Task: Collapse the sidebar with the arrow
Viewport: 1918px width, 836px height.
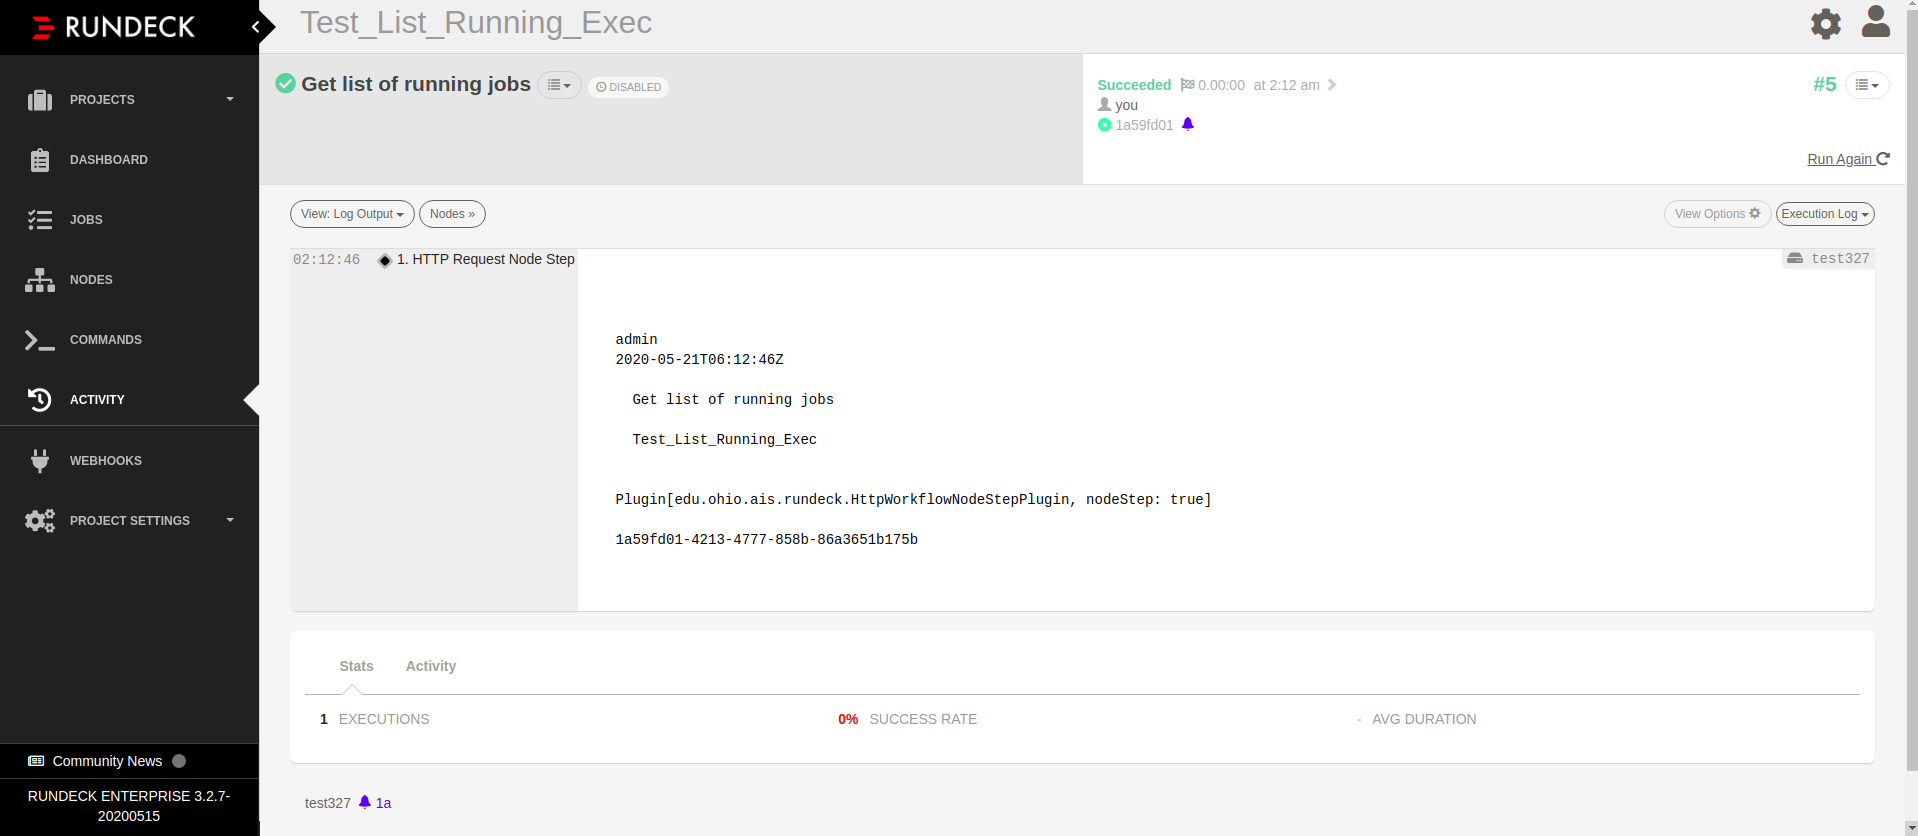Action: tap(256, 27)
